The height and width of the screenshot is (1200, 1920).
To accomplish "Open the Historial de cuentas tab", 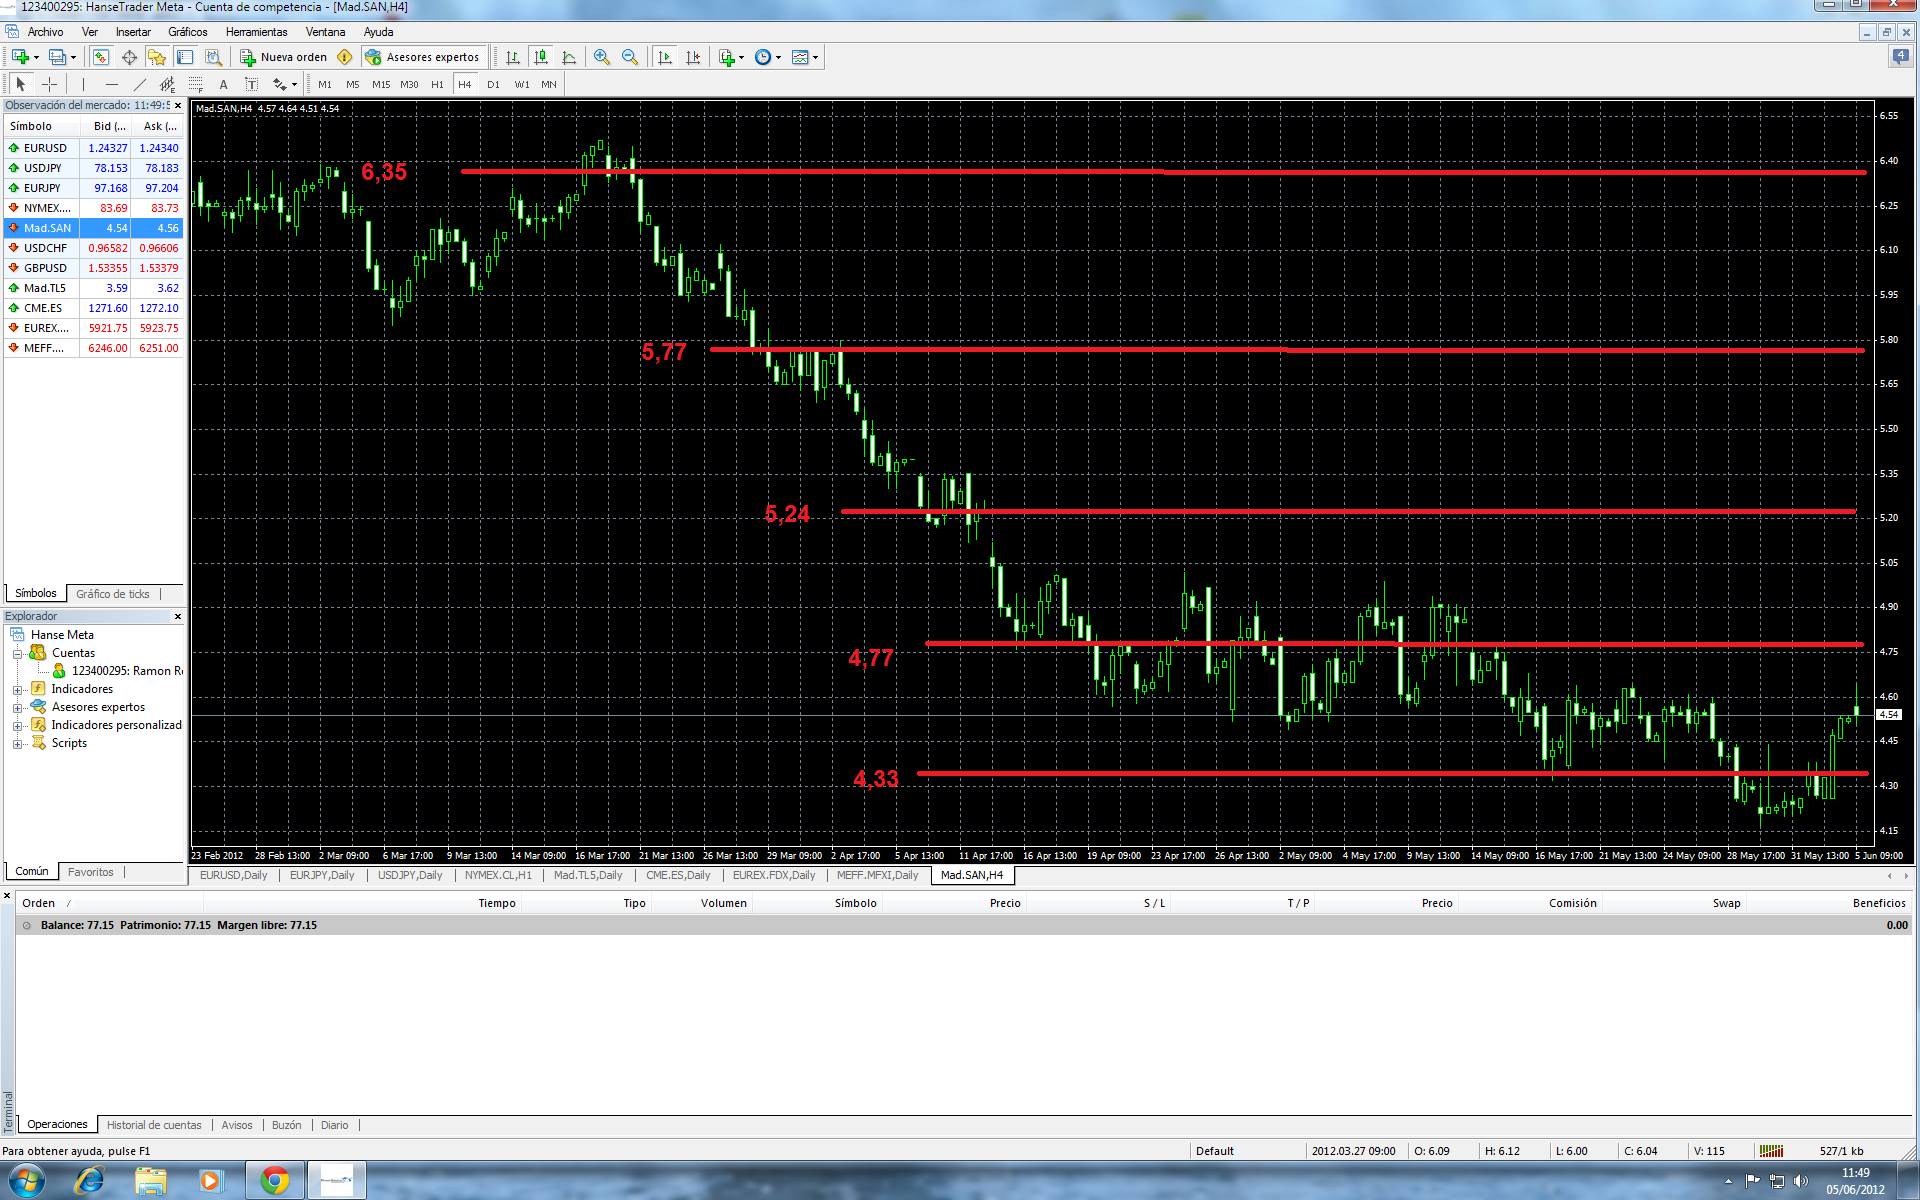I will pyautogui.click(x=154, y=1125).
